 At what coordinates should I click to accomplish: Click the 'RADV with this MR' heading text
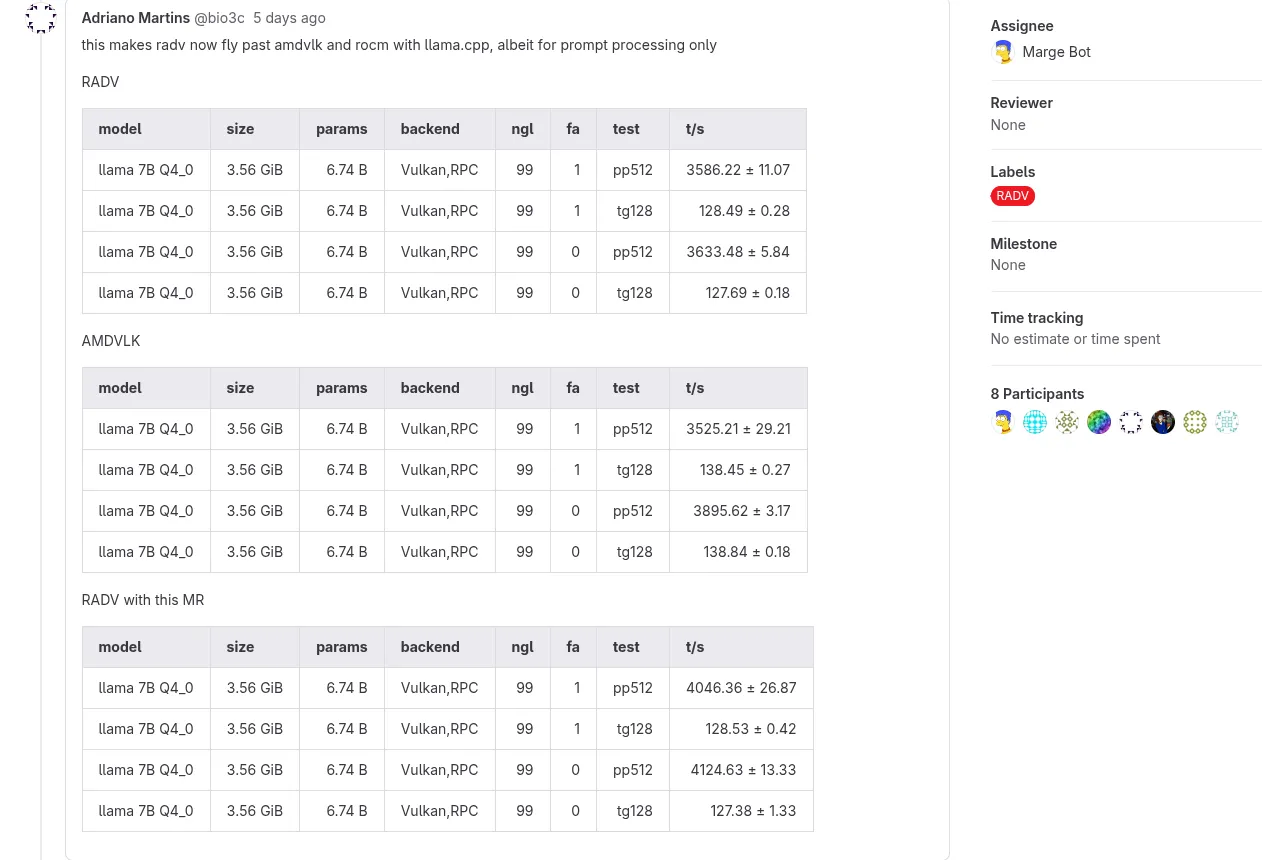click(x=143, y=600)
